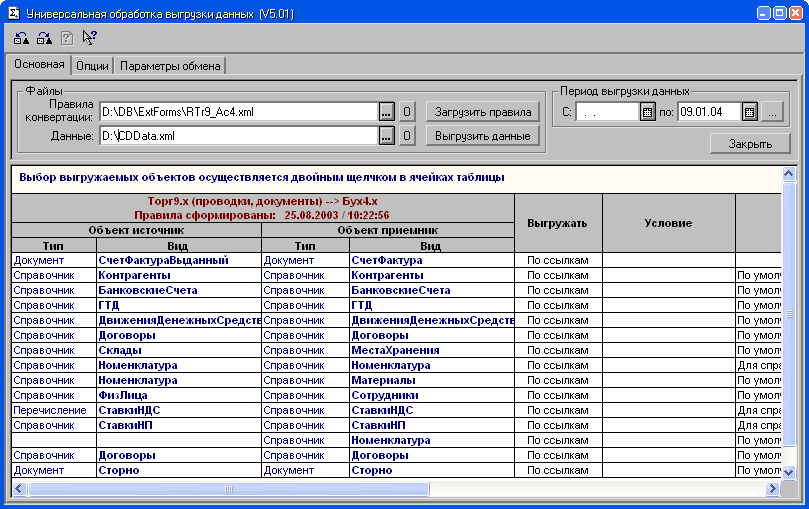Screen dimensions: 809x509
Task: Click По ссылкам in the Сторно row
Action: 558,470
